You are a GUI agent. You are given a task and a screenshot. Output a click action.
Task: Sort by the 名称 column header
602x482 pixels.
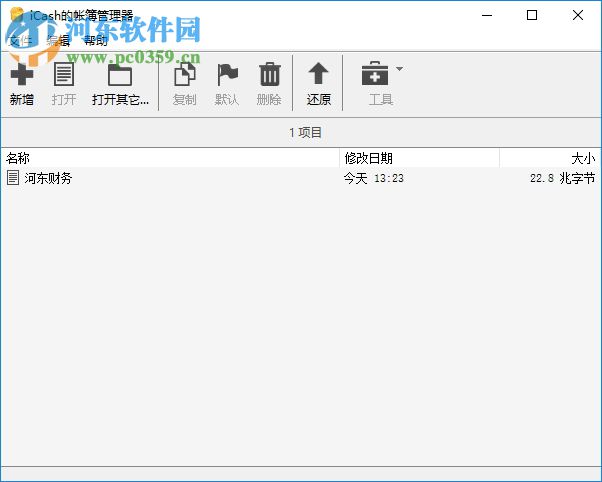170,158
